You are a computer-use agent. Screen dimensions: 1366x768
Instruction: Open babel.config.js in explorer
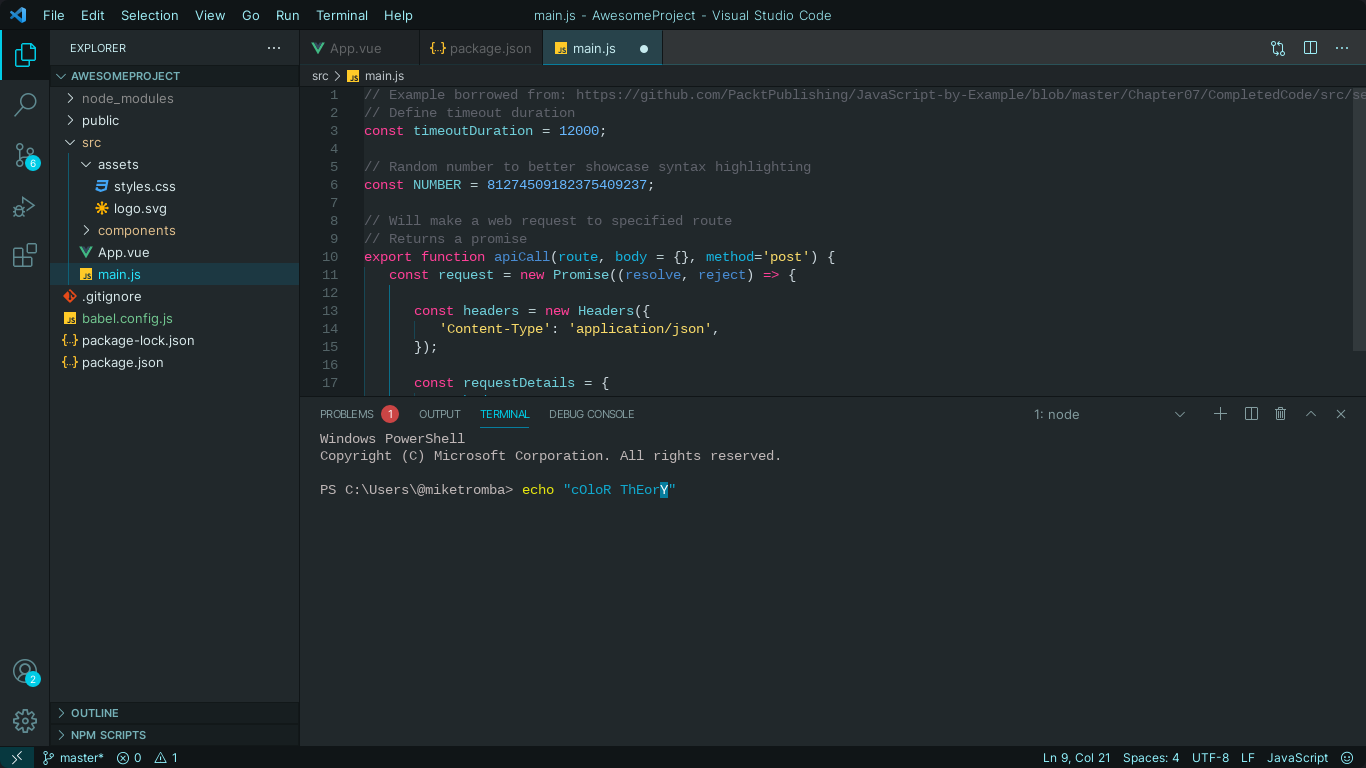(x=127, y=318)
